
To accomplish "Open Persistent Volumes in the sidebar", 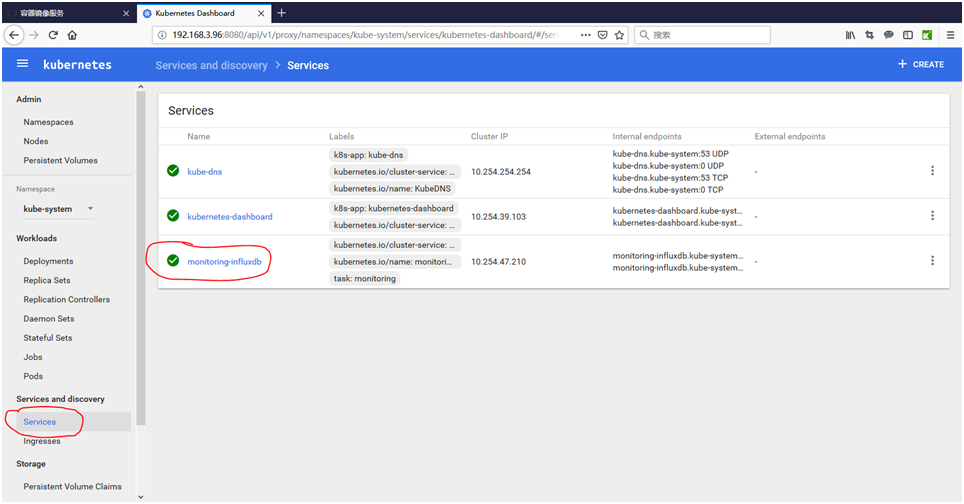I will tap(60, 160).
